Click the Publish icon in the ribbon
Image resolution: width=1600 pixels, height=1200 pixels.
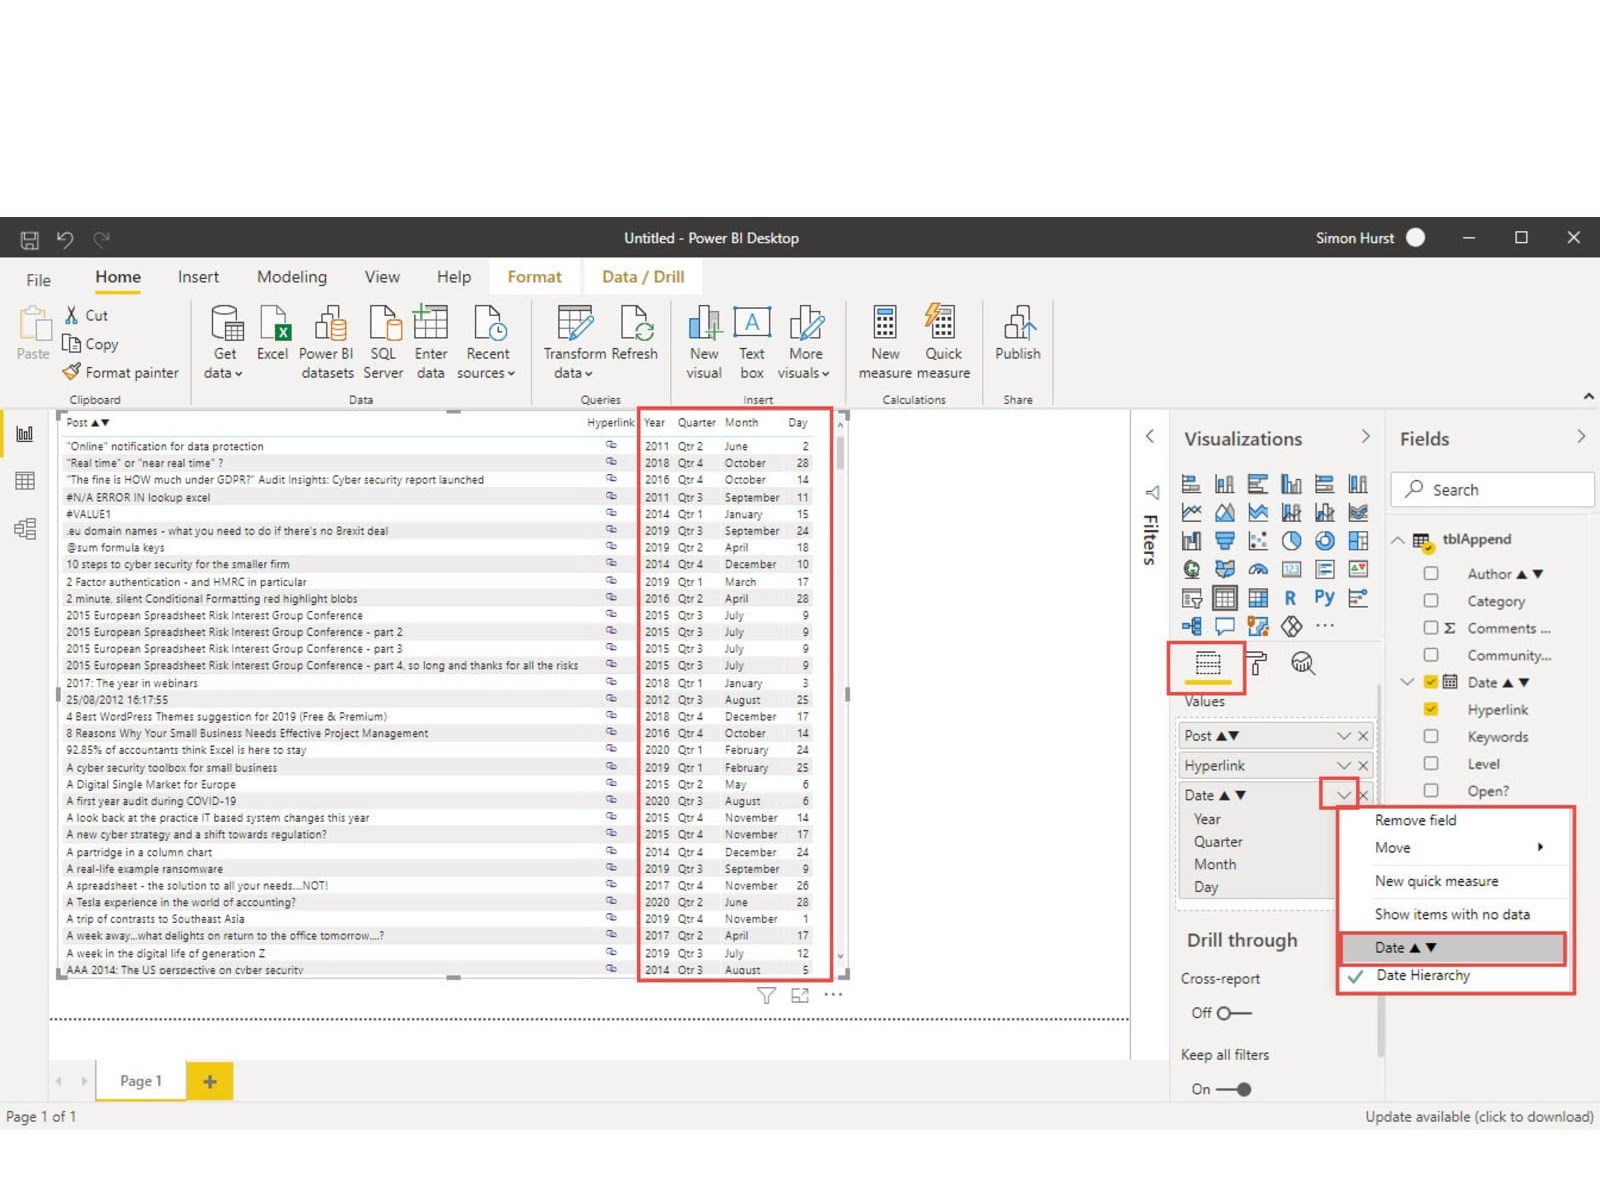[1017, 333]
